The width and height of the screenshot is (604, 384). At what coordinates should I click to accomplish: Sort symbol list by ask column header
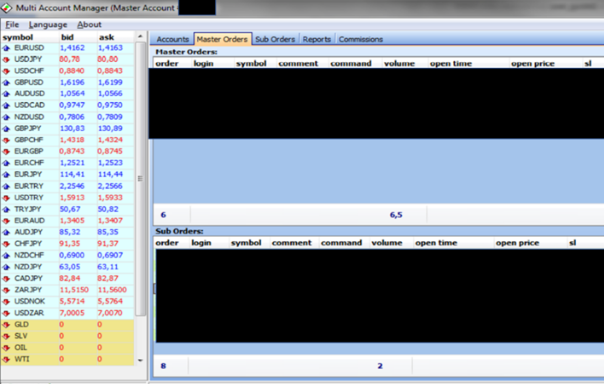pos(106,37)
